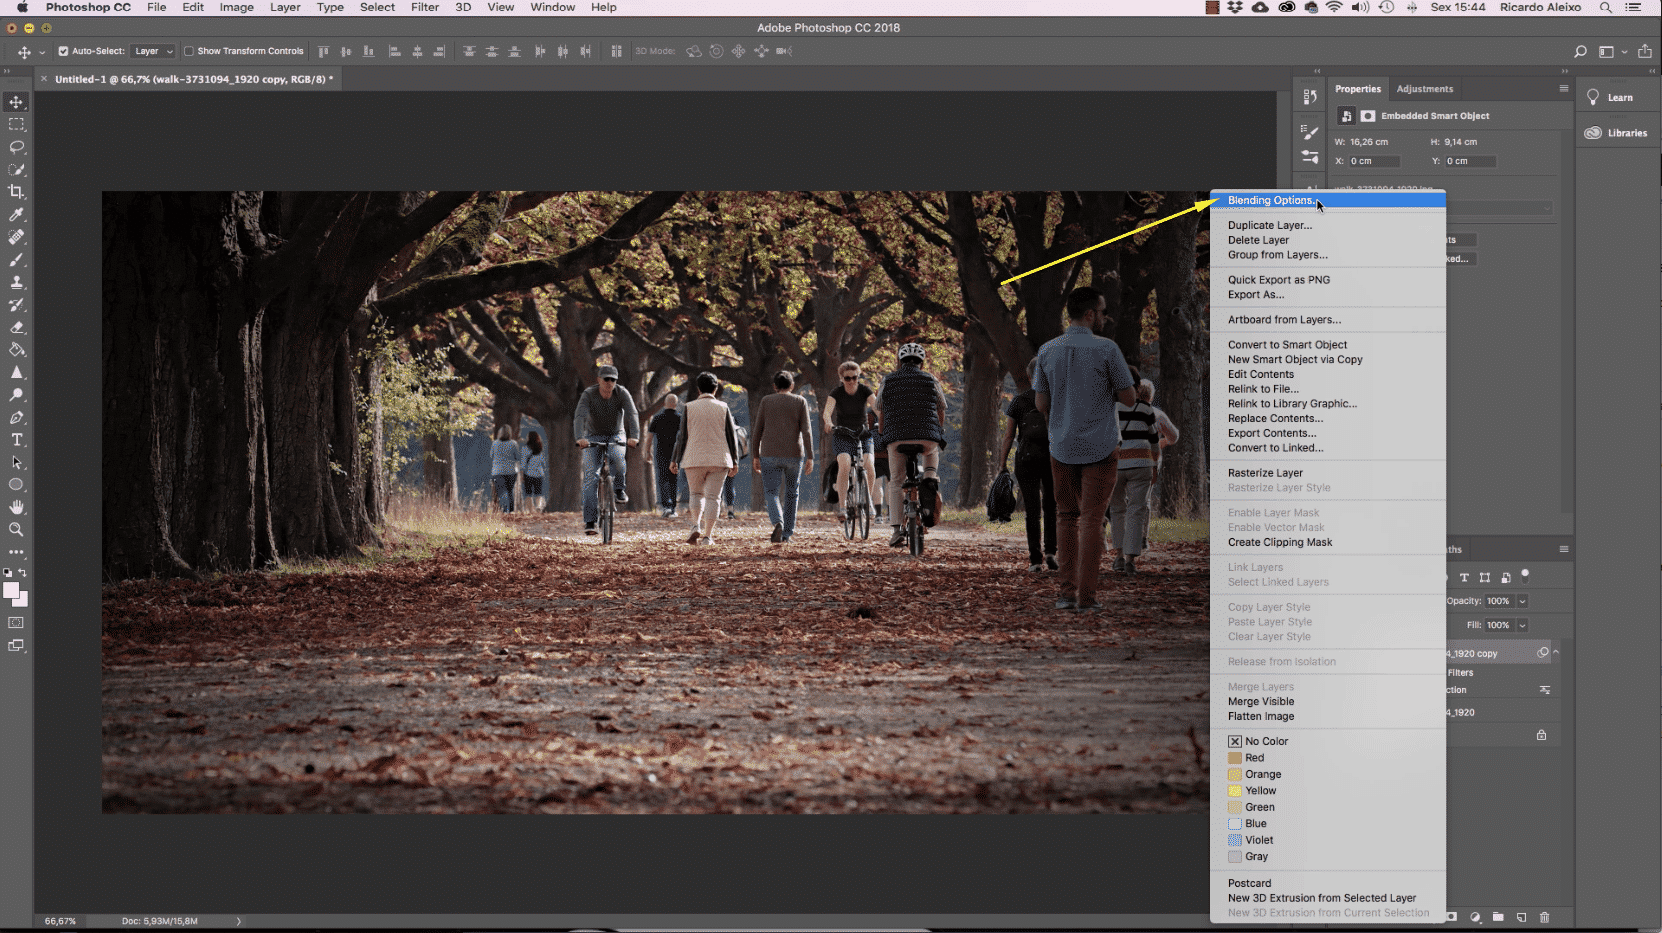Screen dimensions: 1662x933
Task: Toggle the Auto-Select checkbox
Action: 63,51
